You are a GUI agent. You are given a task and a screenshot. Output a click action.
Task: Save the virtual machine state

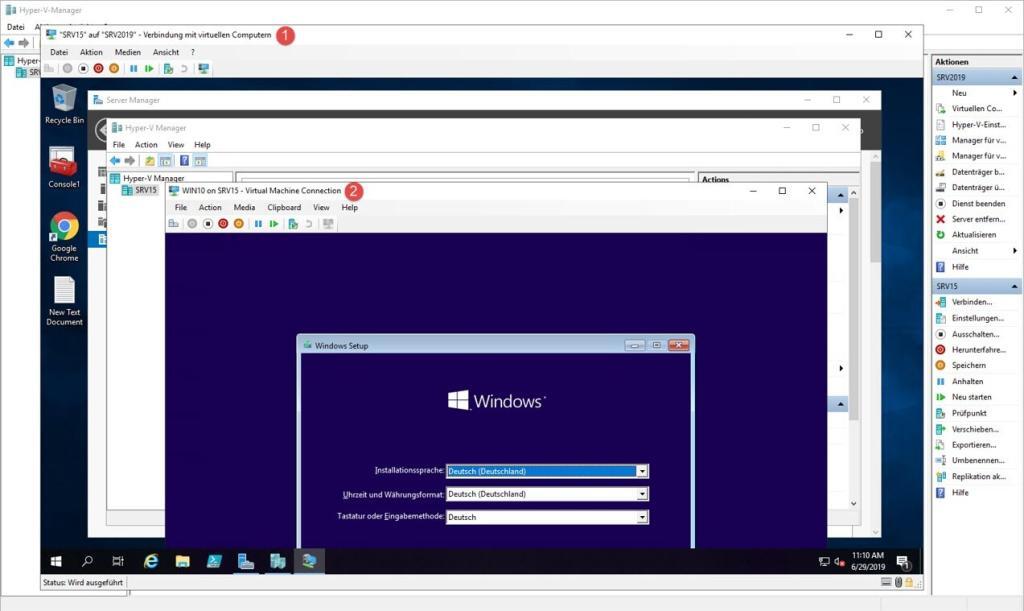pos(239,223)
